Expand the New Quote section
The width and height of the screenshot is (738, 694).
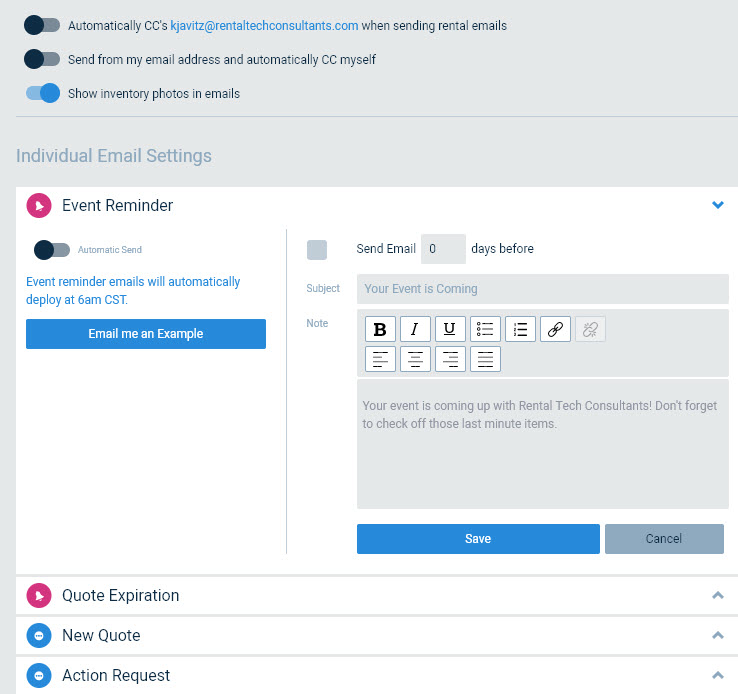[x=717, y=635]
